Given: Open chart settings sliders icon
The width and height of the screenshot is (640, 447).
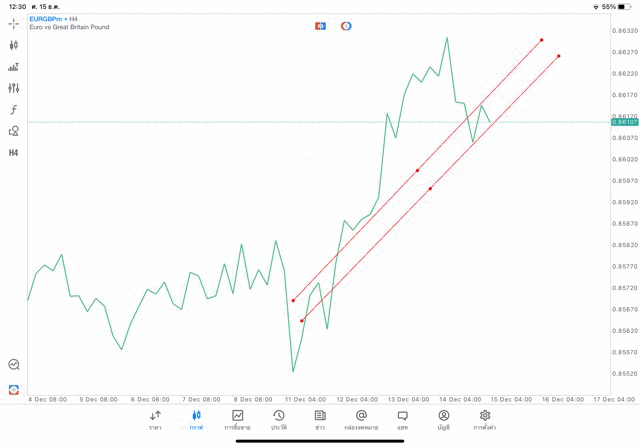Looking at the screenshot, I should pyautogui.click(x=13, y=88).
